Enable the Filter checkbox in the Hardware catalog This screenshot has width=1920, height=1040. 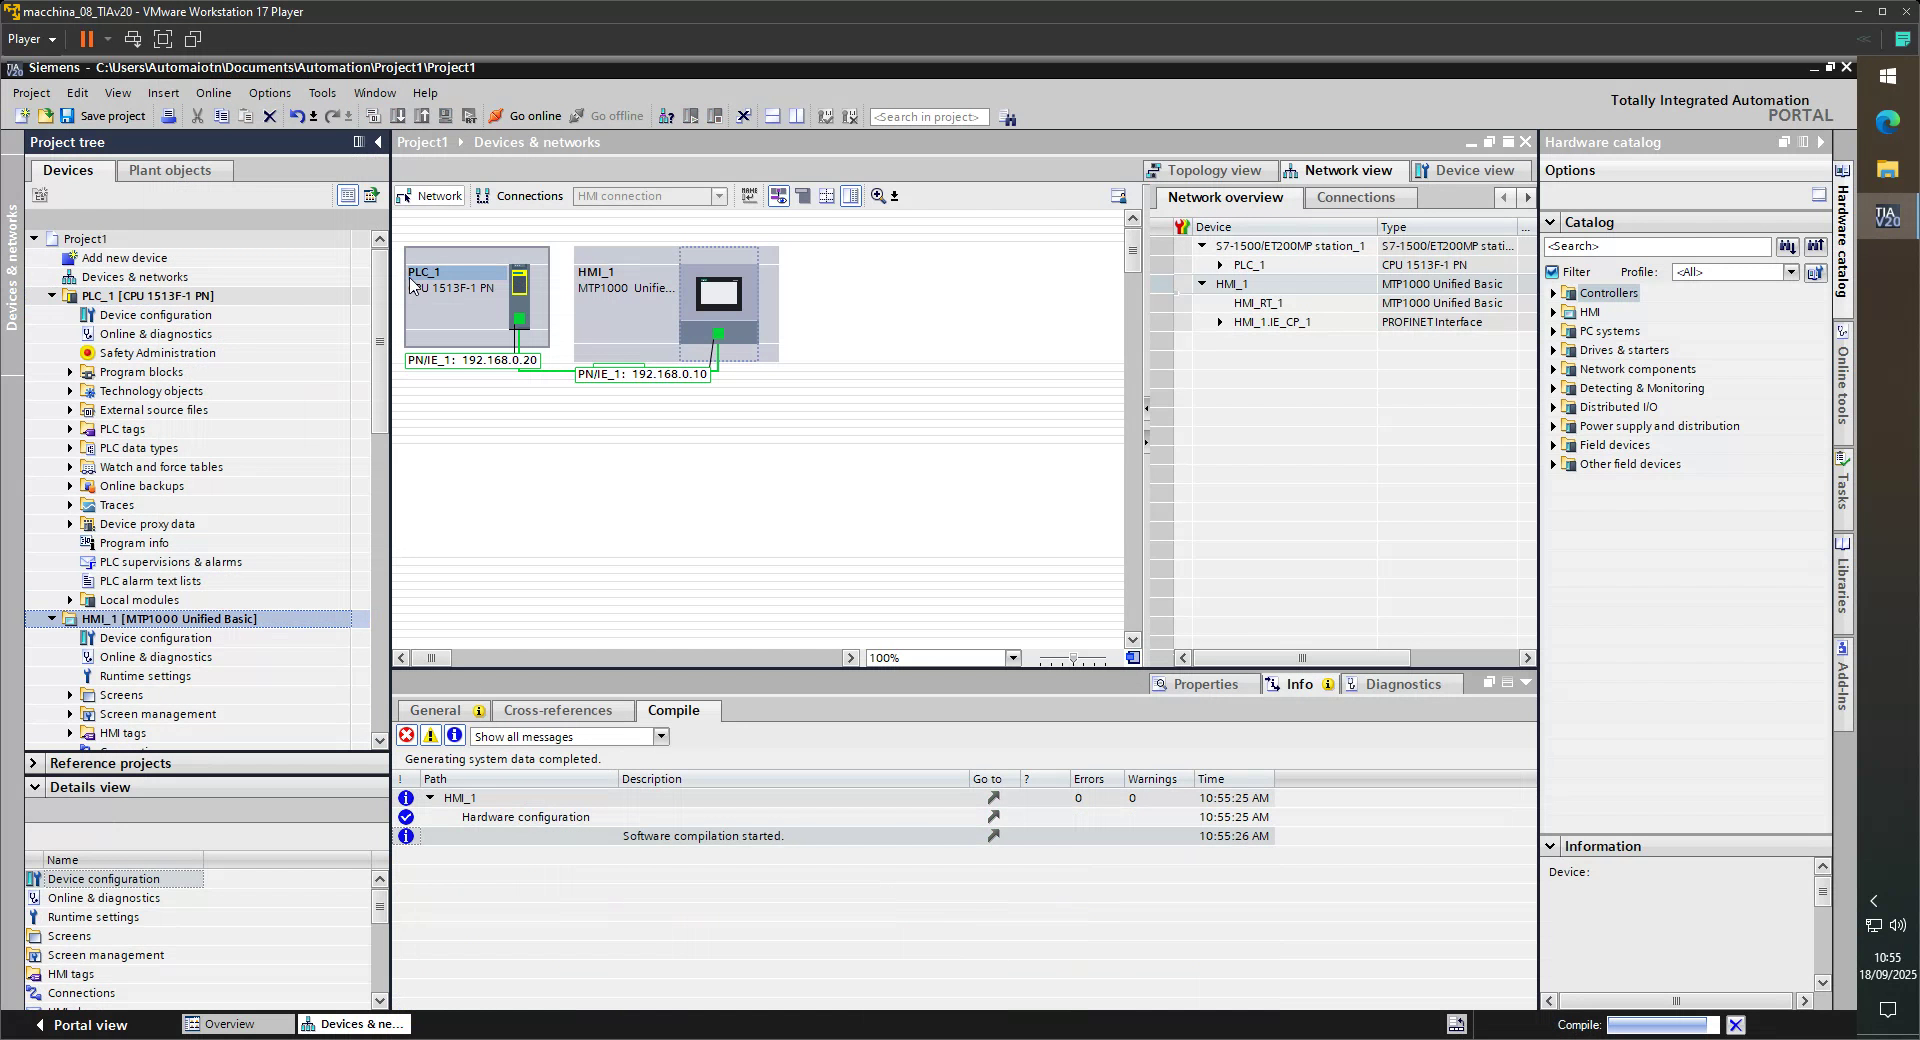click(1554, 271)
